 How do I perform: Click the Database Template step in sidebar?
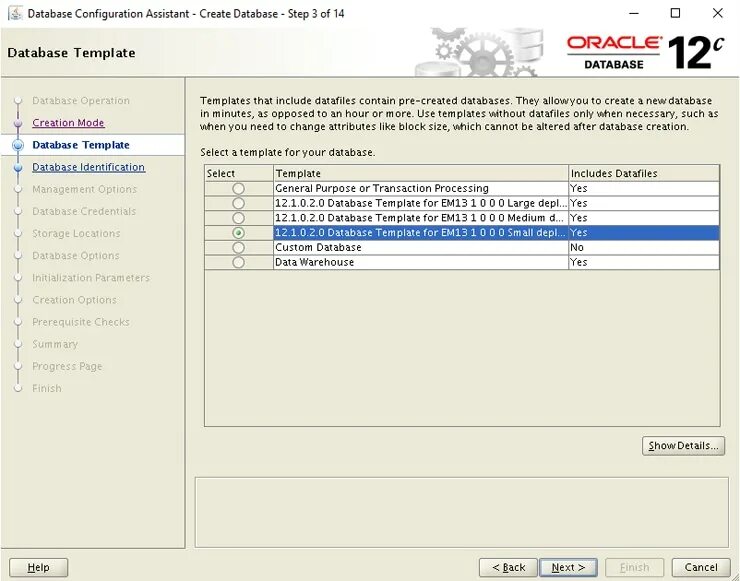click(x=81, y=145)
